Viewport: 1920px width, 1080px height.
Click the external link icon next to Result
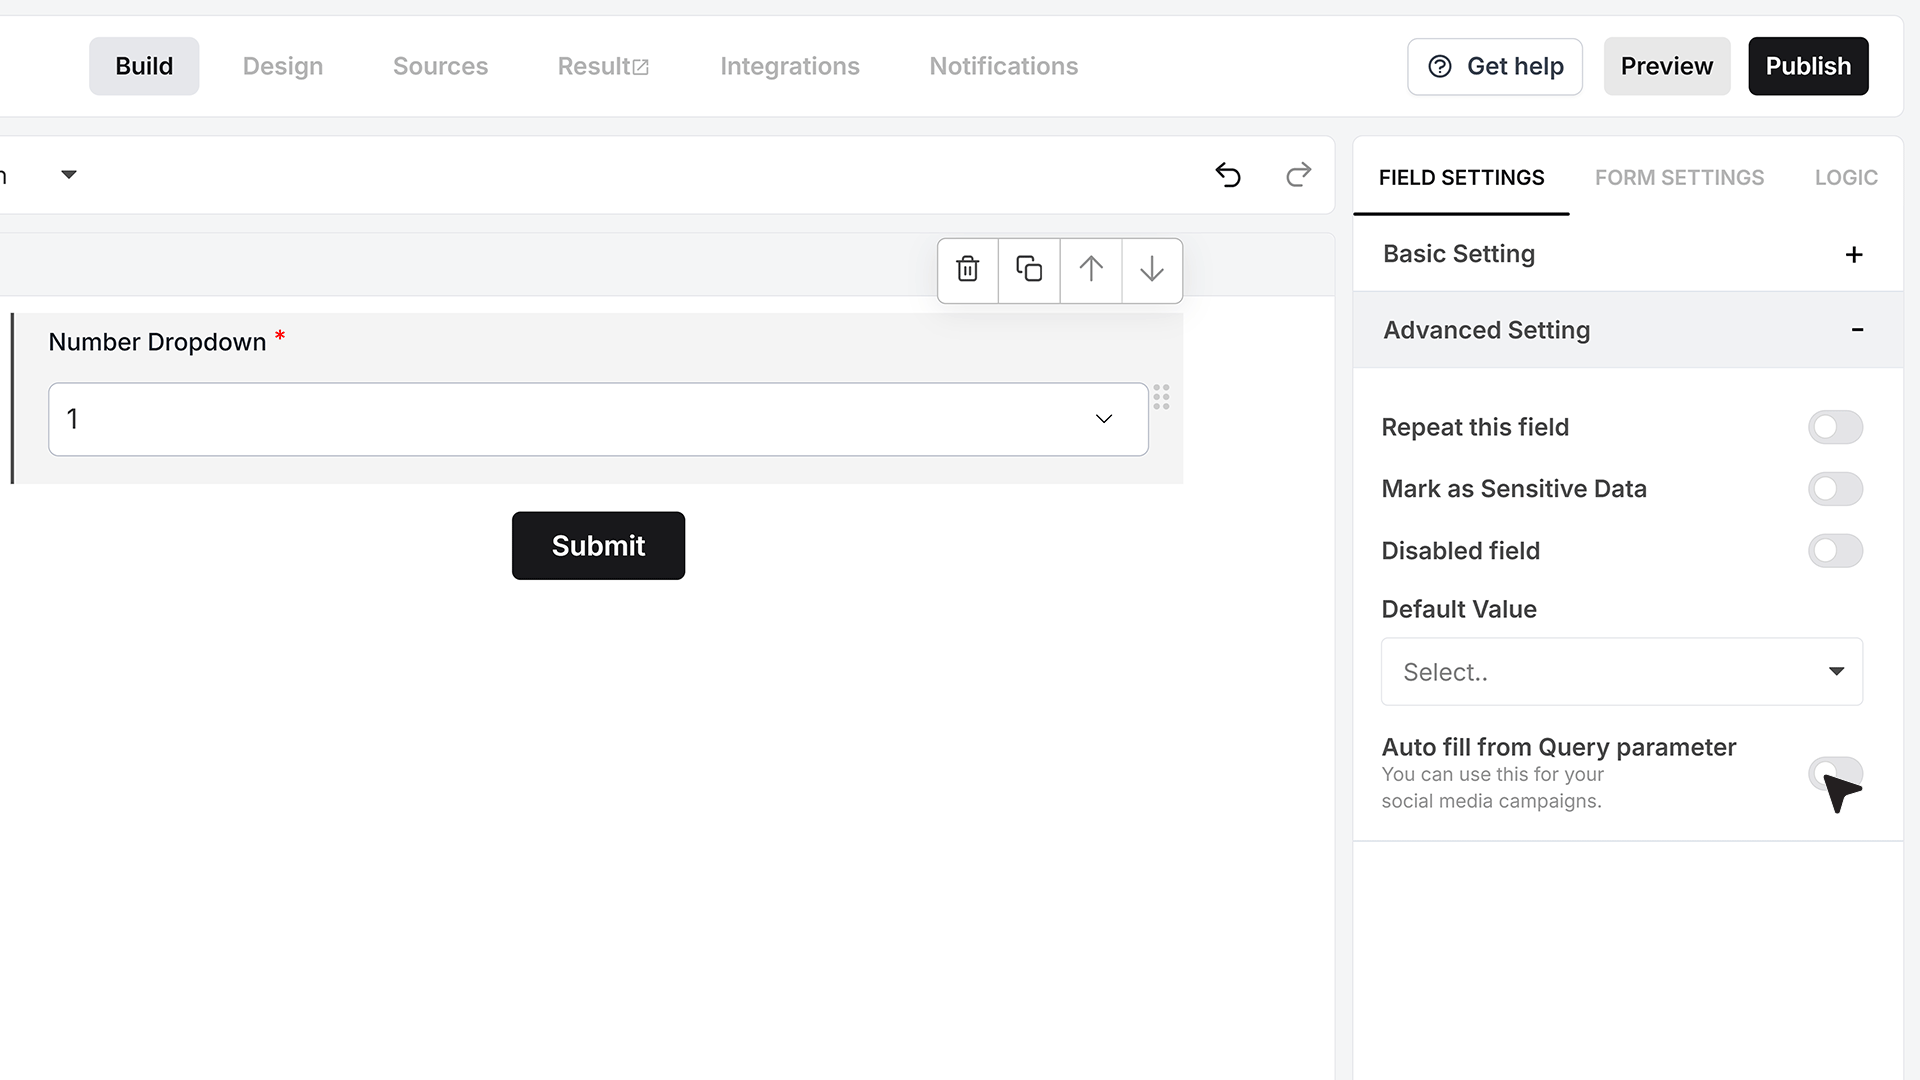[x=641, y=67]
